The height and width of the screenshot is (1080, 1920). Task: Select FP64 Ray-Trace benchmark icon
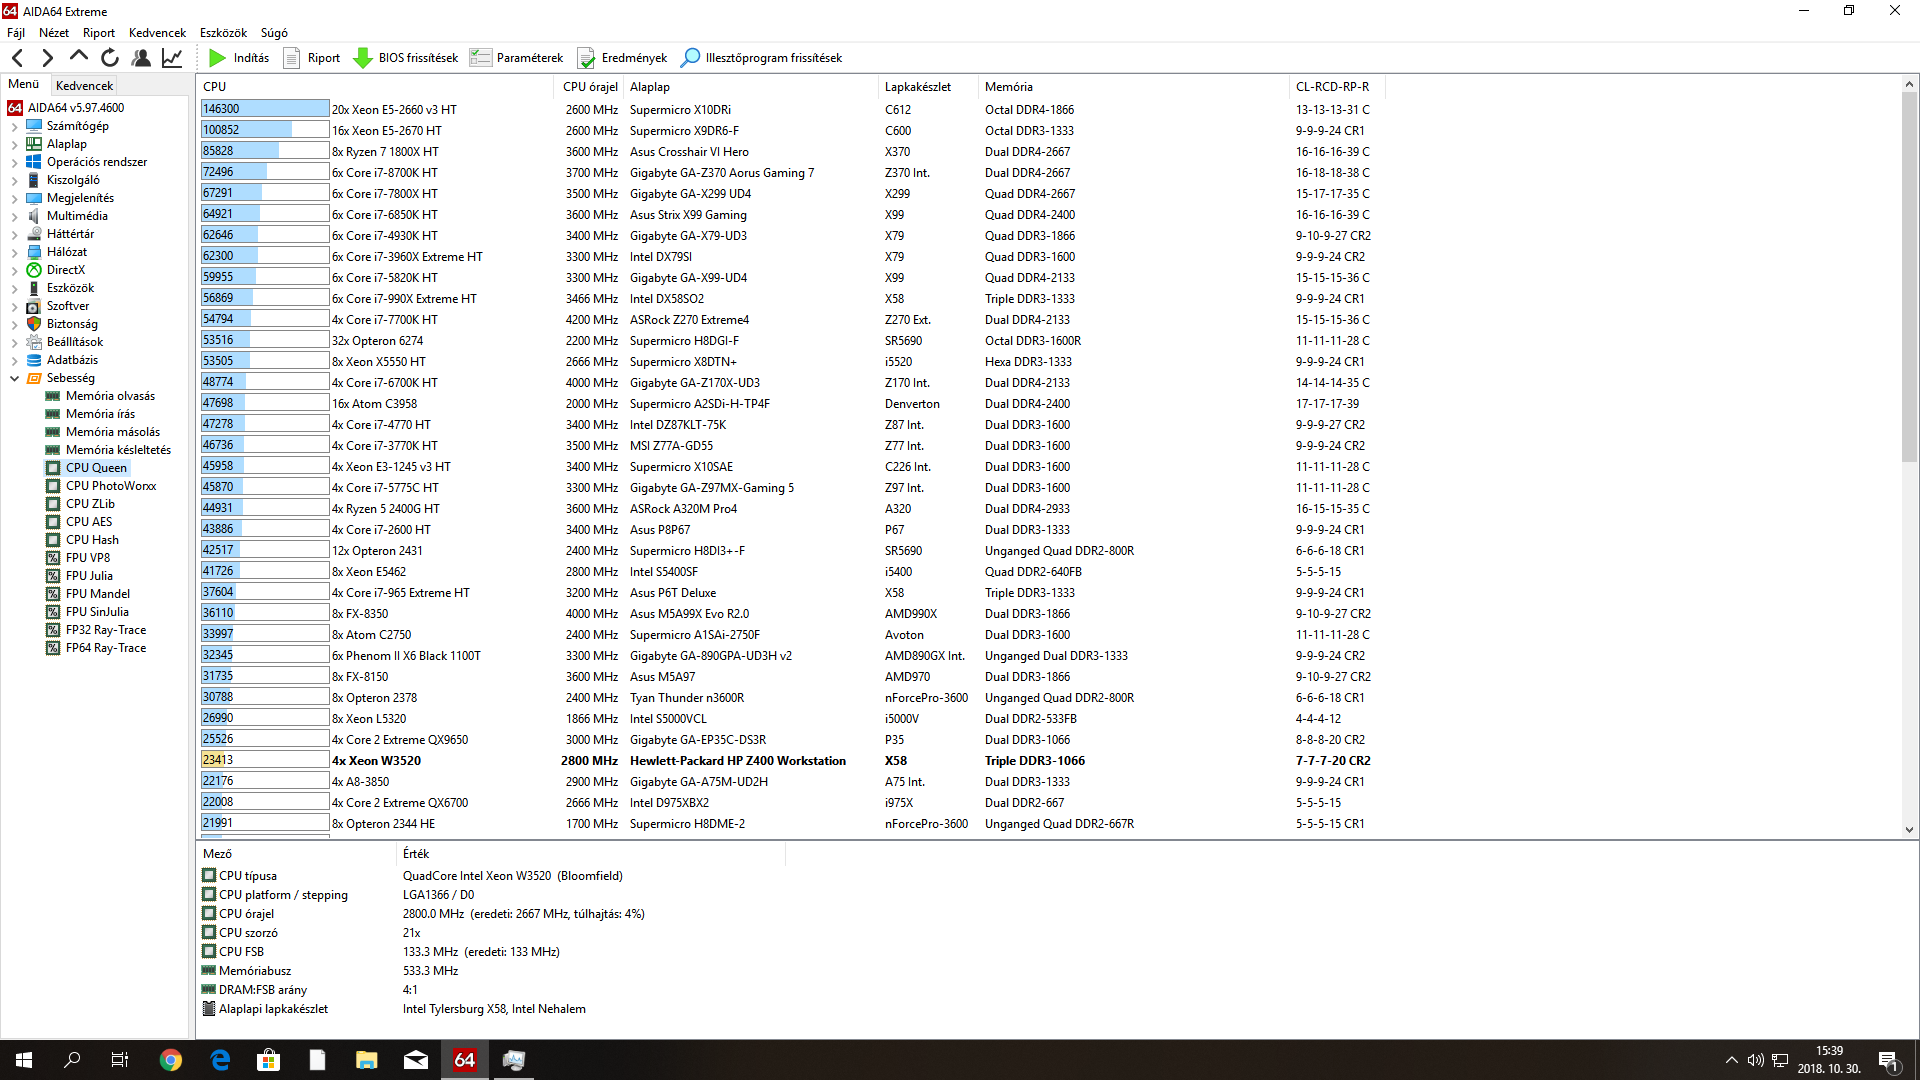click(53, 648)
